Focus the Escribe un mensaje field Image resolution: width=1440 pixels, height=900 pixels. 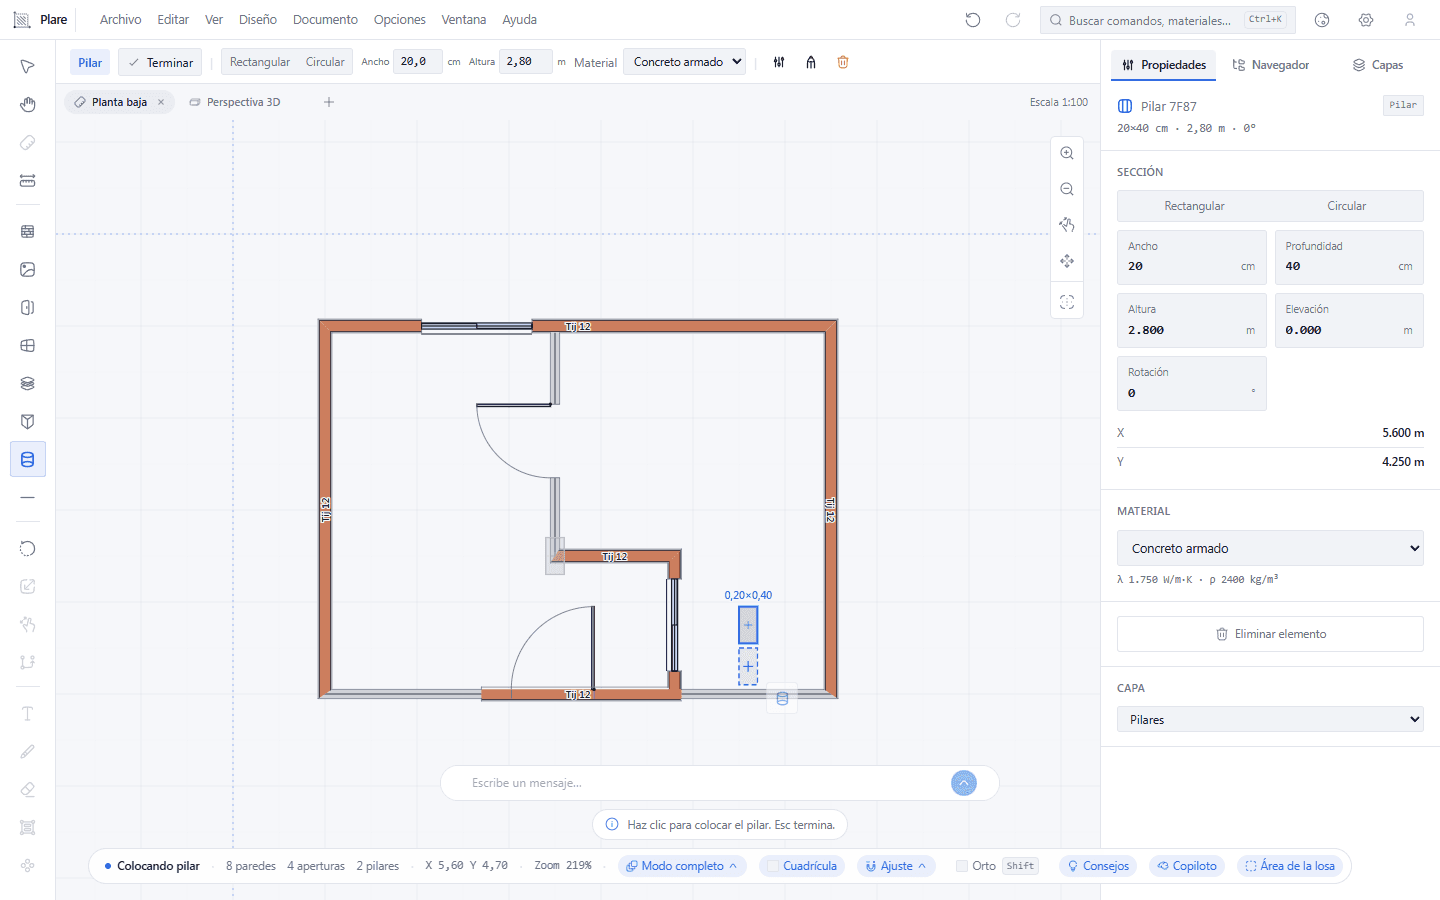pyautogui.click(x=705, y=783)
